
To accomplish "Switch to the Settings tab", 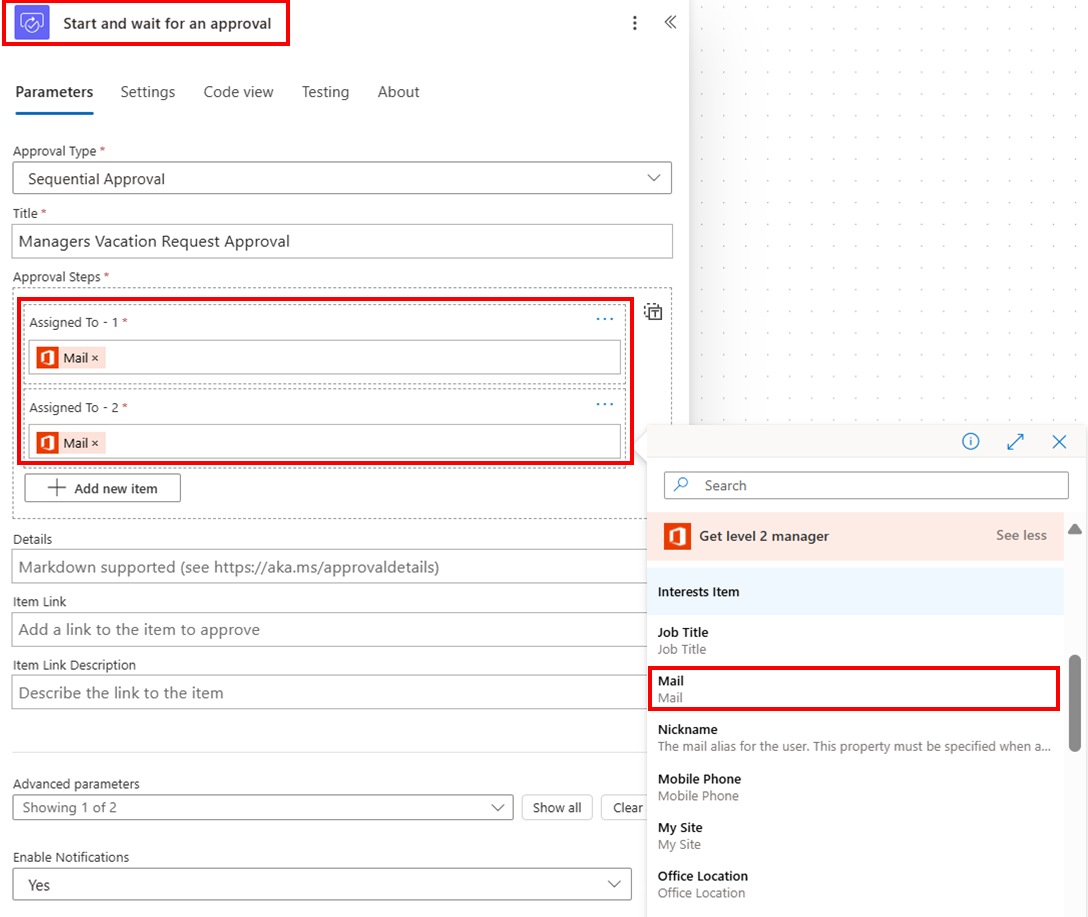I will coord(147,92).
